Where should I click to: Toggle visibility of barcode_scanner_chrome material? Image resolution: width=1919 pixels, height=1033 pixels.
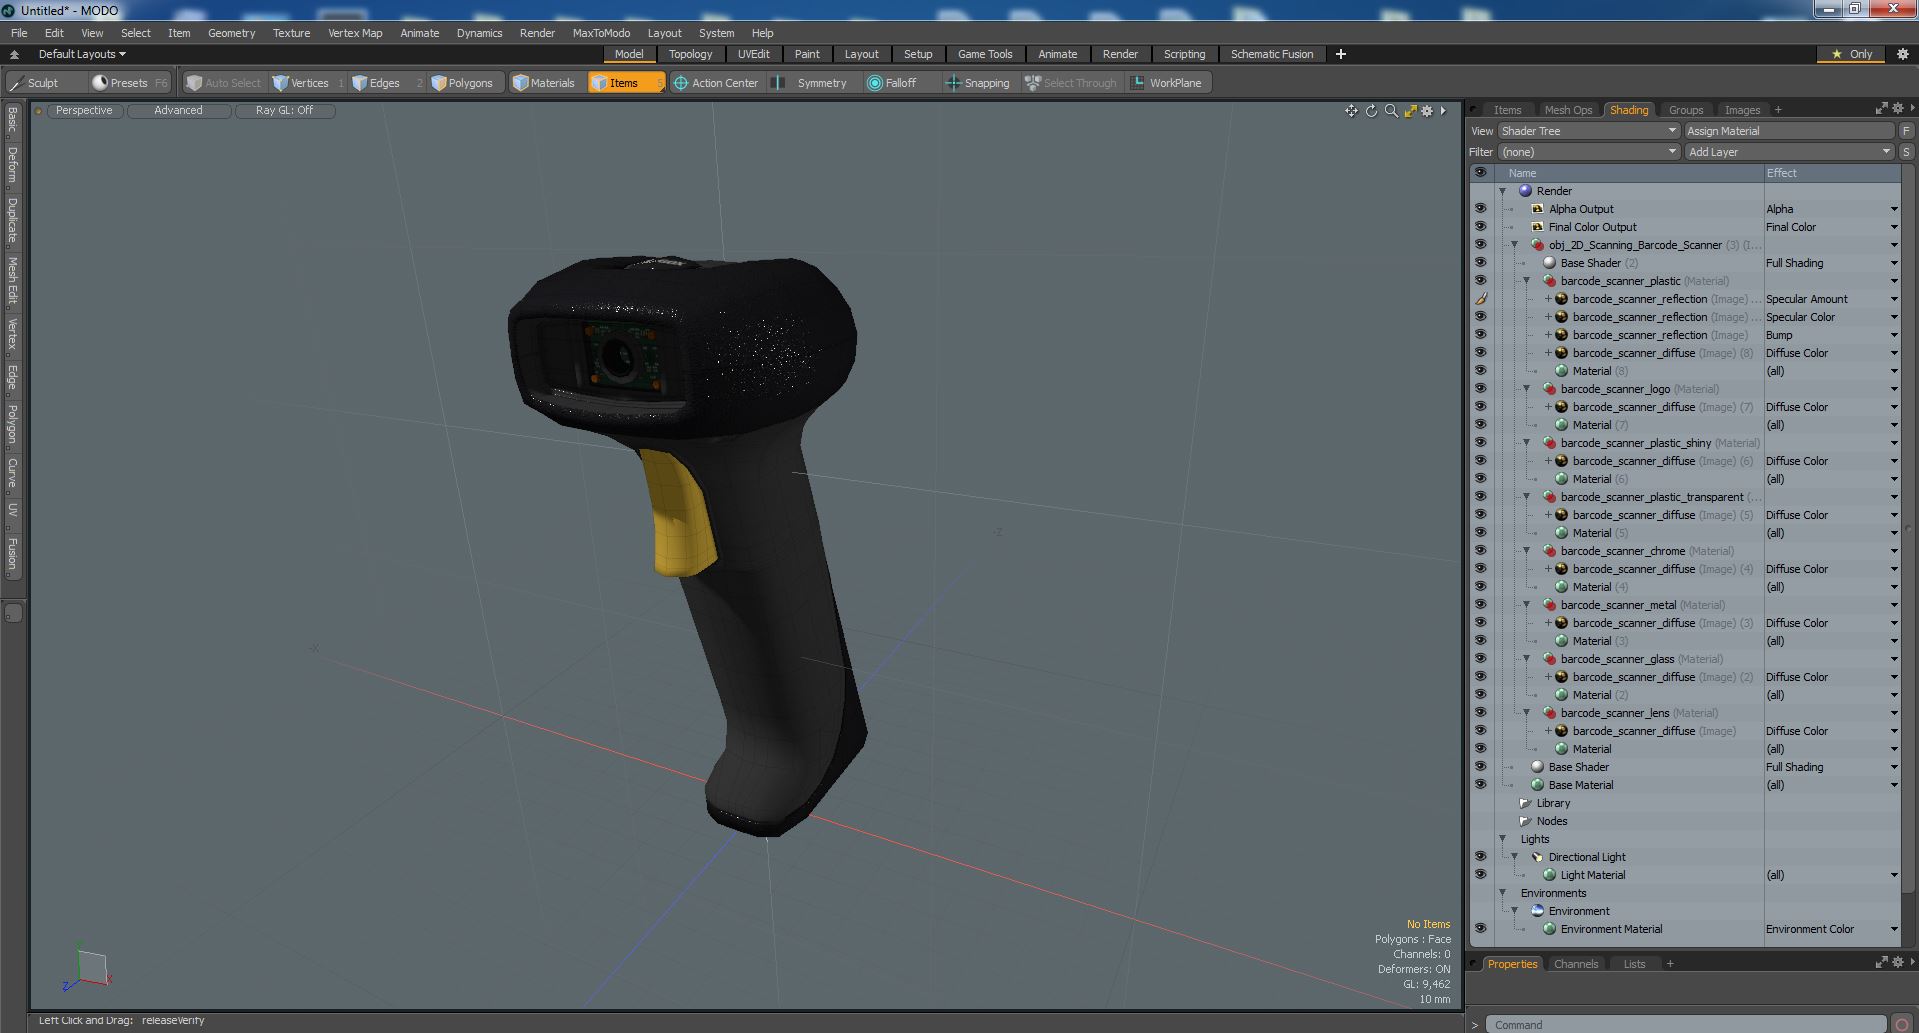point(1480,551)
